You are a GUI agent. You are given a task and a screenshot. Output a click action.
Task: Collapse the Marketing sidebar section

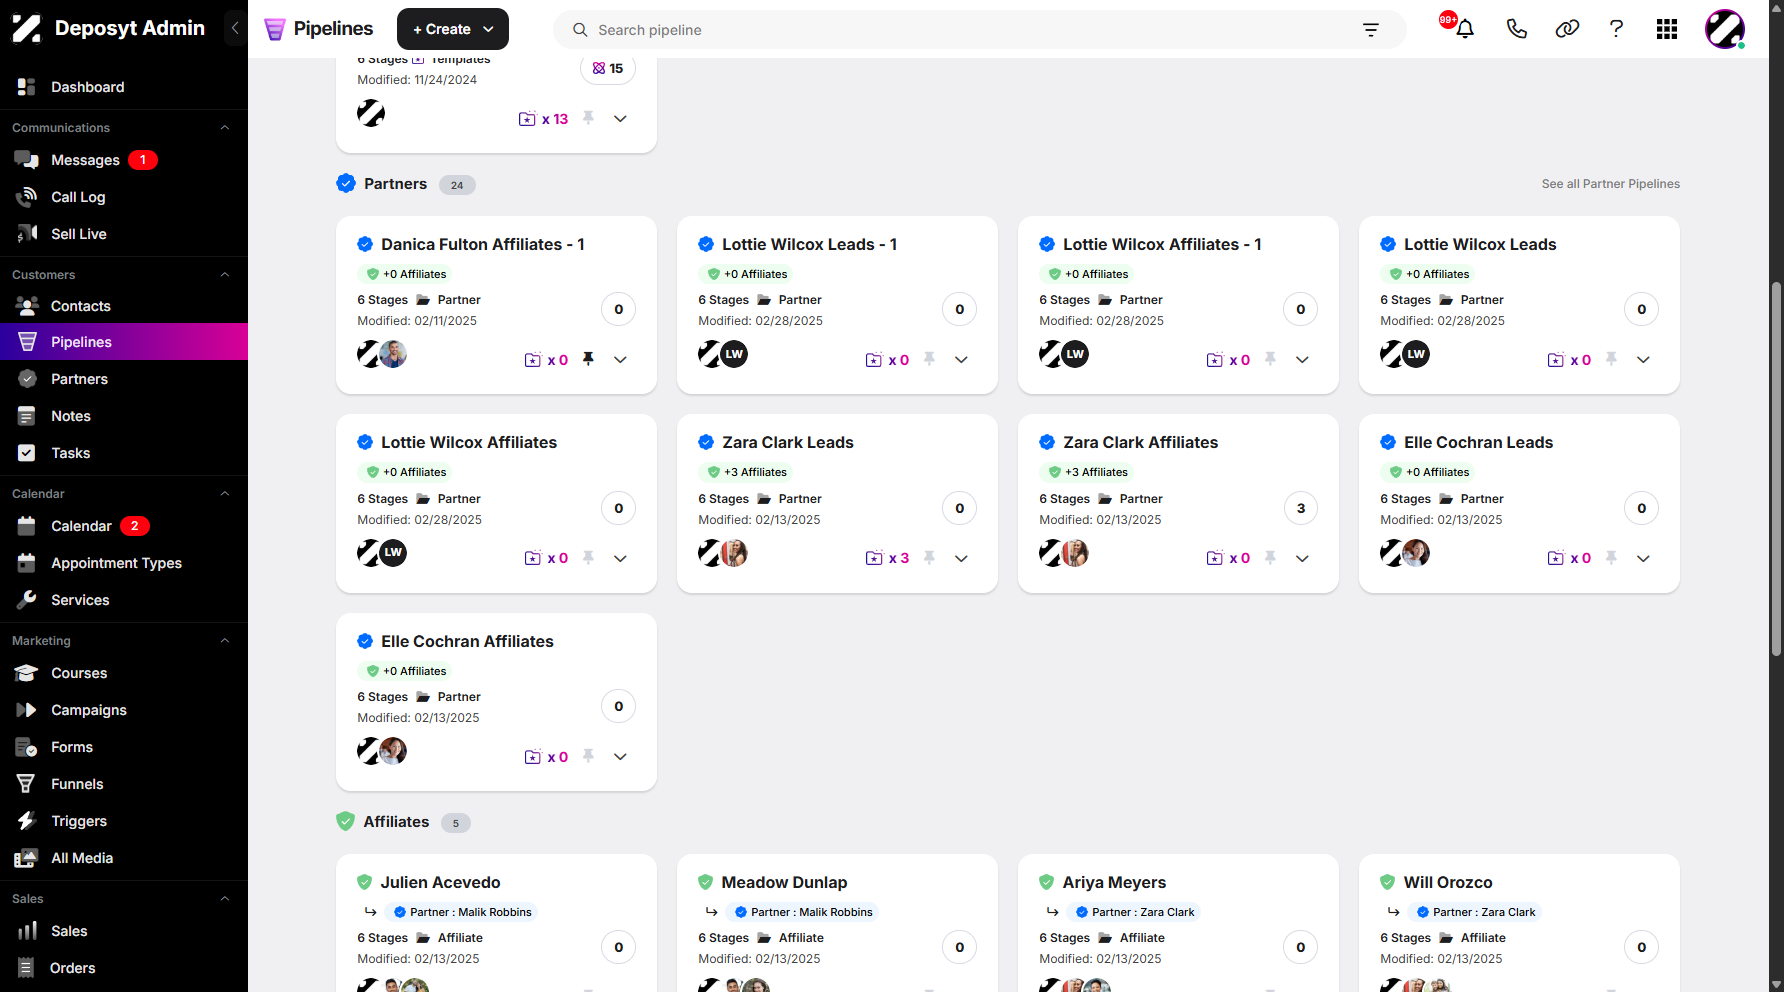click(x=225, y=641)
